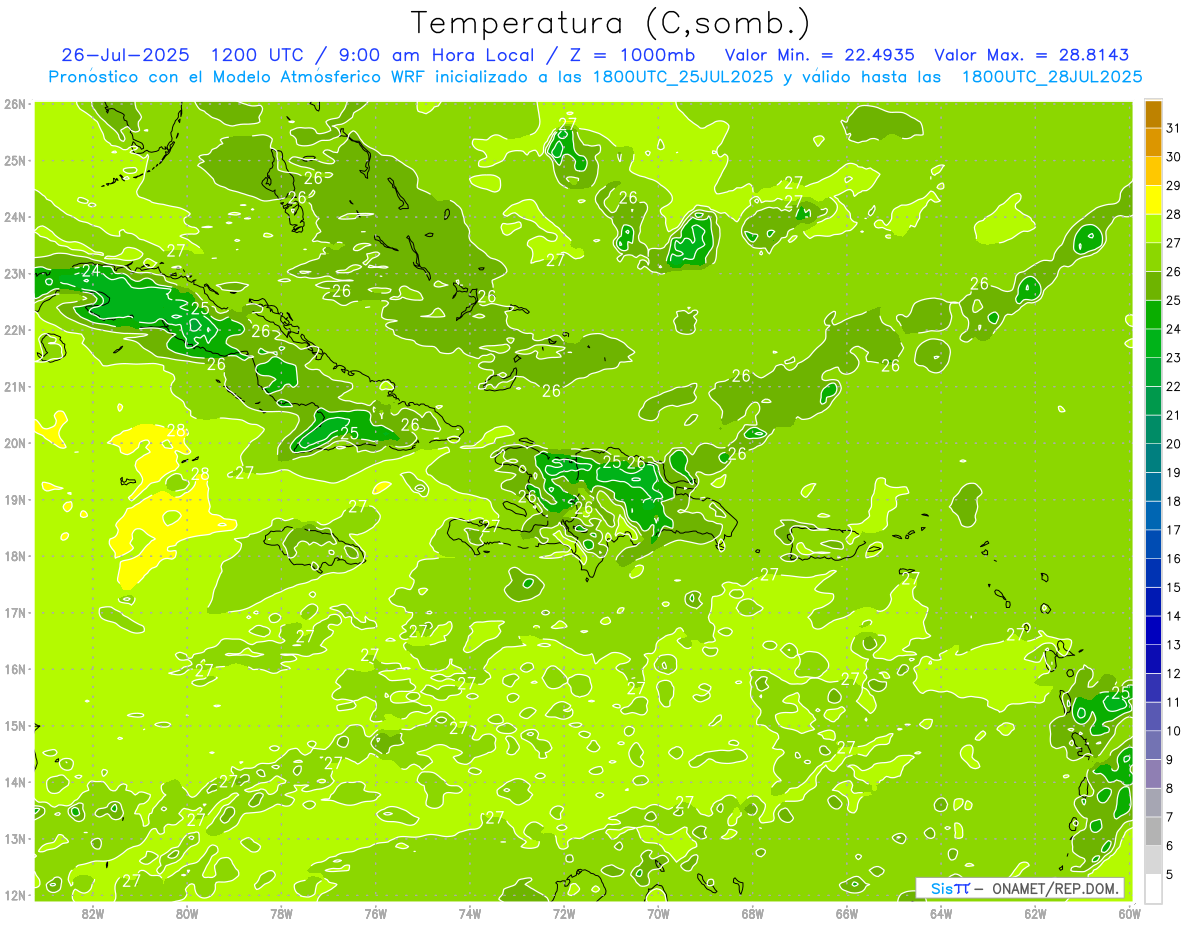Click the '18N' latitude axis label

[15, 556]
